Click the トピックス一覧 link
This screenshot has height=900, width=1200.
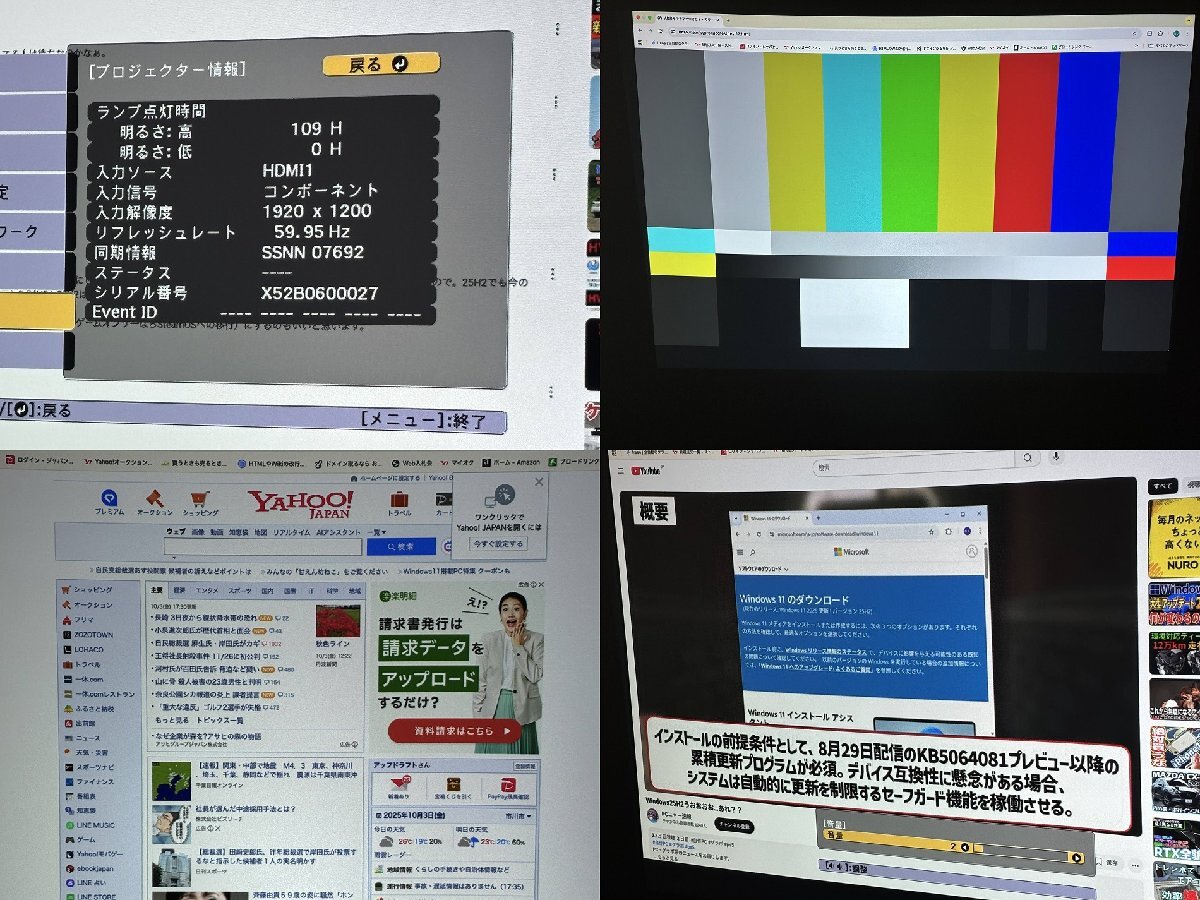coord(220,719)
